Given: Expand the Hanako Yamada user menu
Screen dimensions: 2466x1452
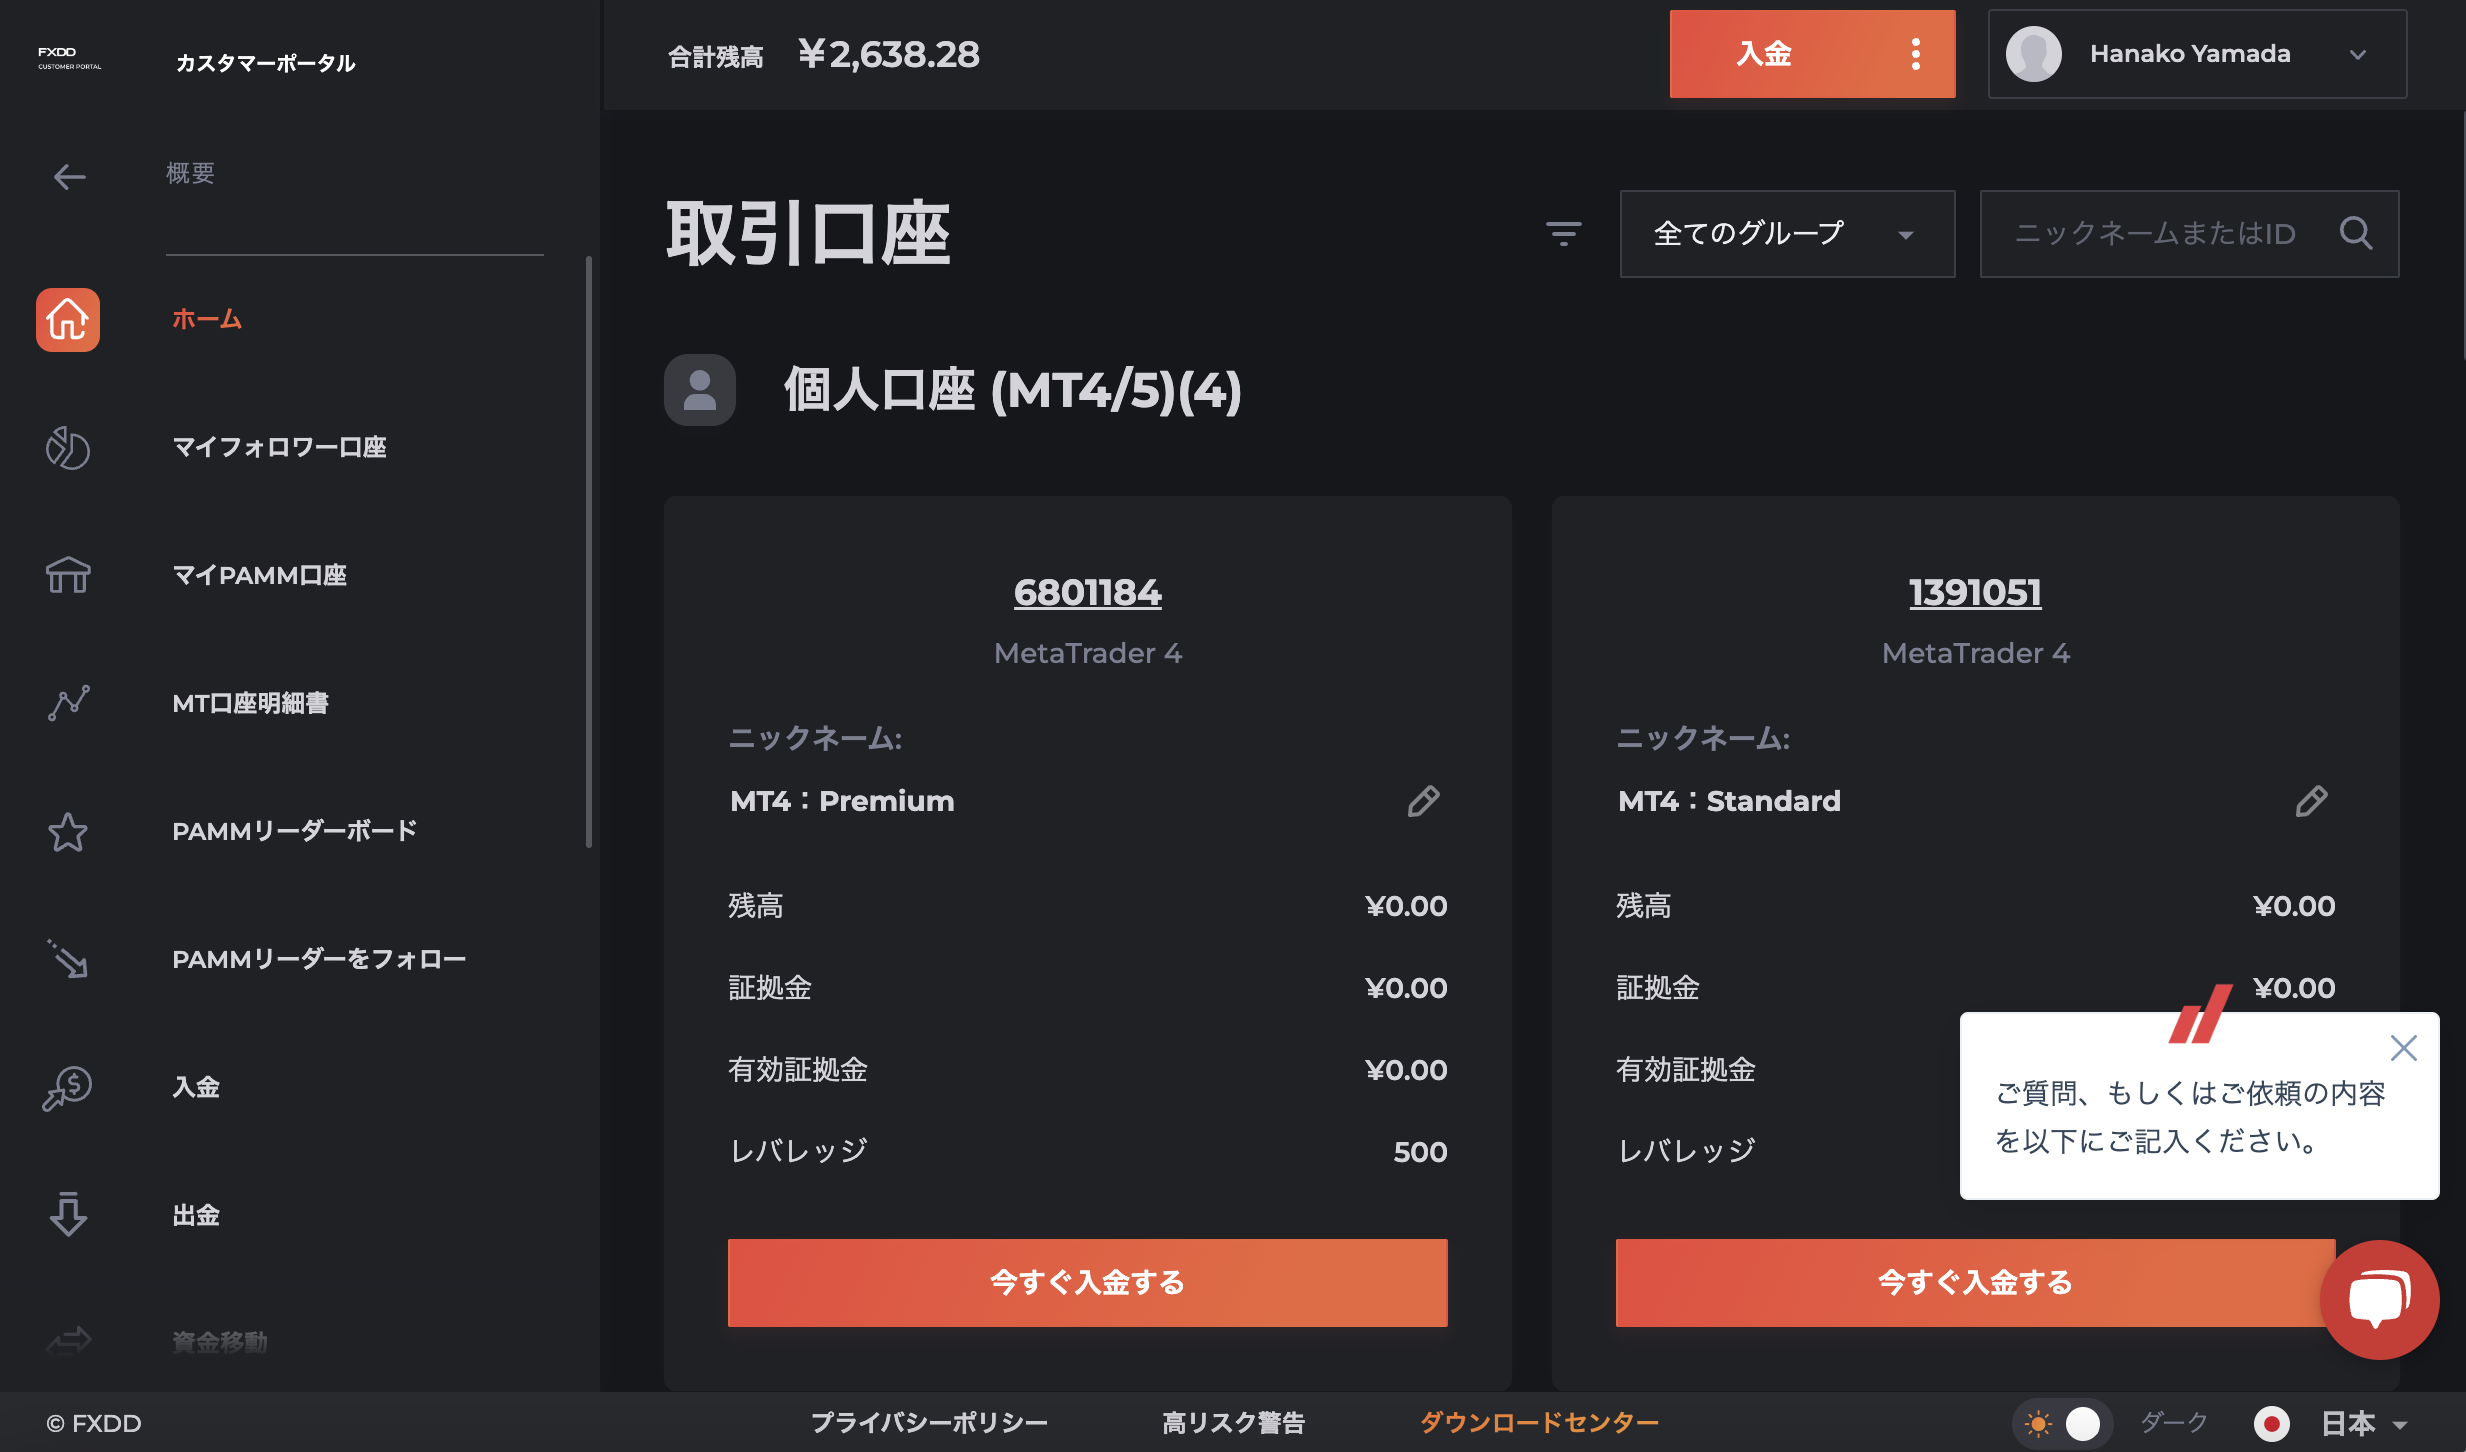Looking at the screenshot, I should pos(2358,54).
